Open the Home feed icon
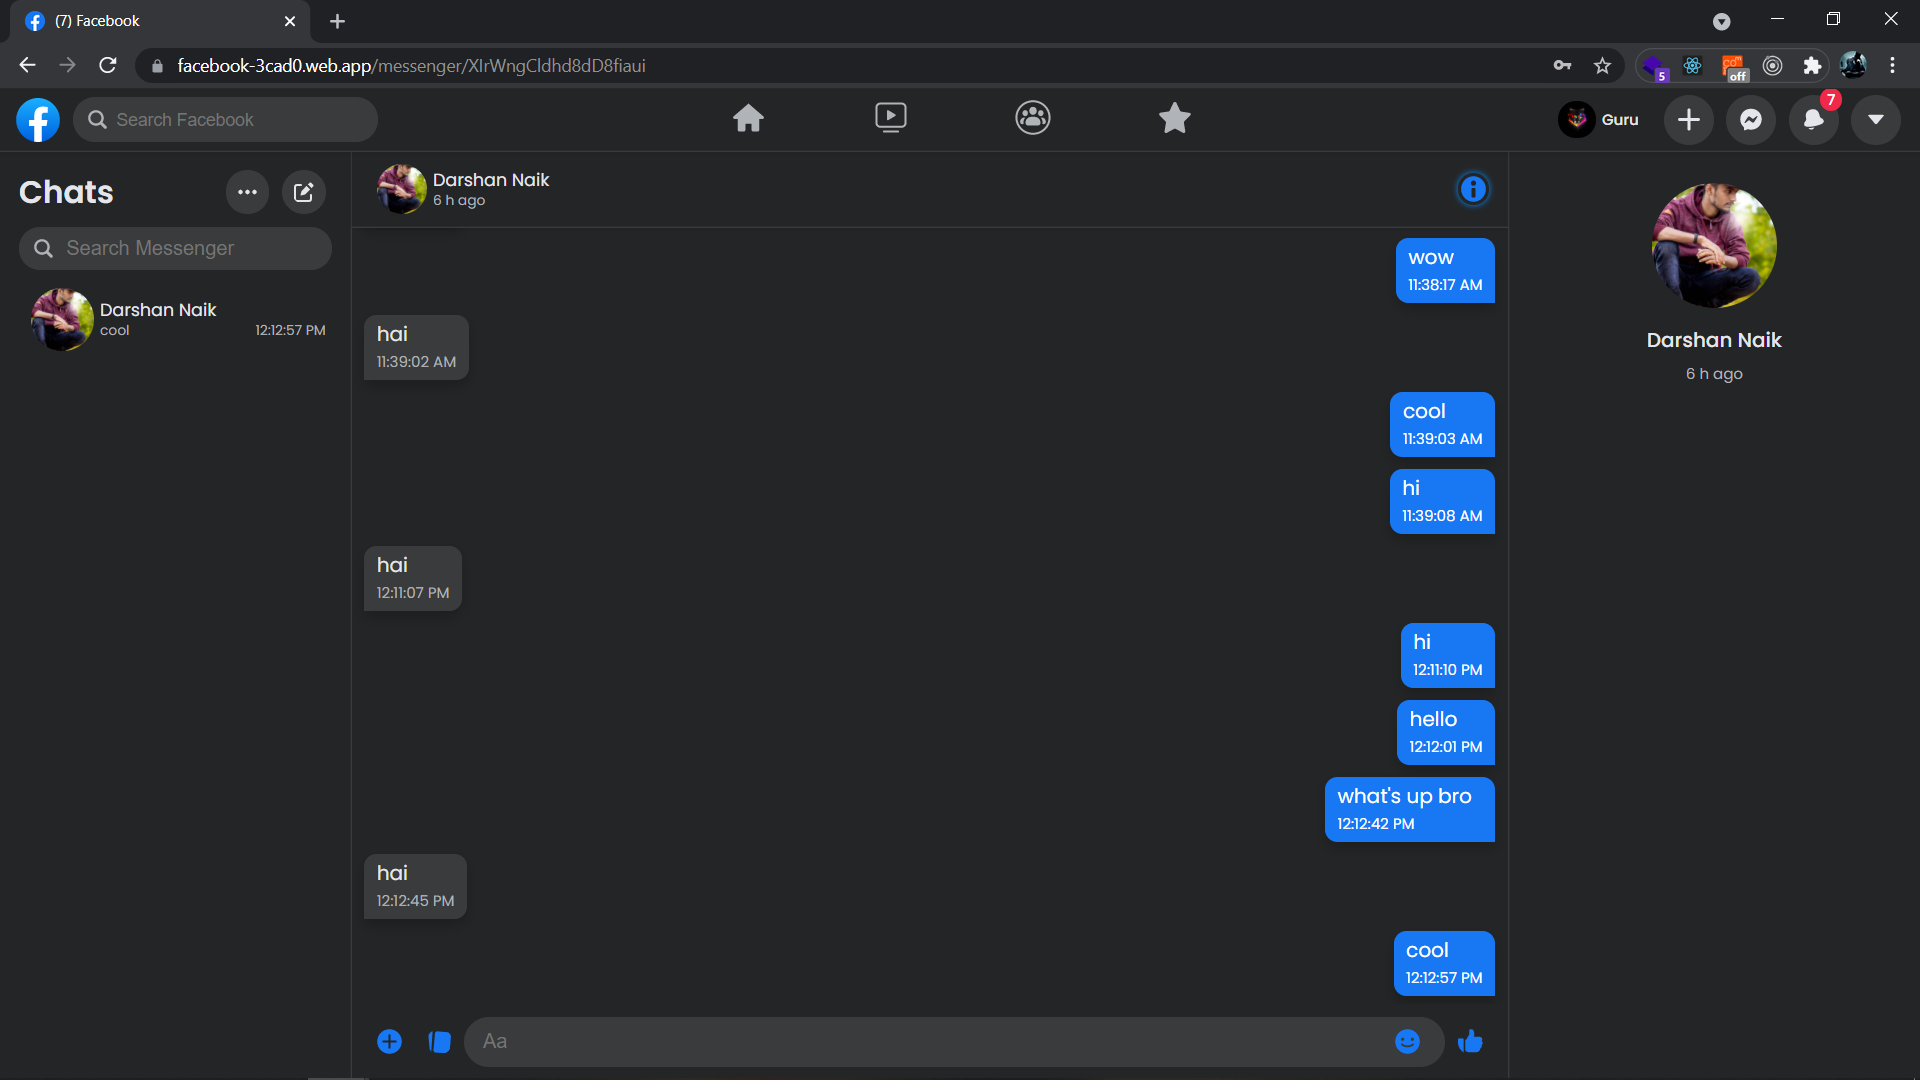The width and height of the screenshot is (1920, 1080). point(748,119)
